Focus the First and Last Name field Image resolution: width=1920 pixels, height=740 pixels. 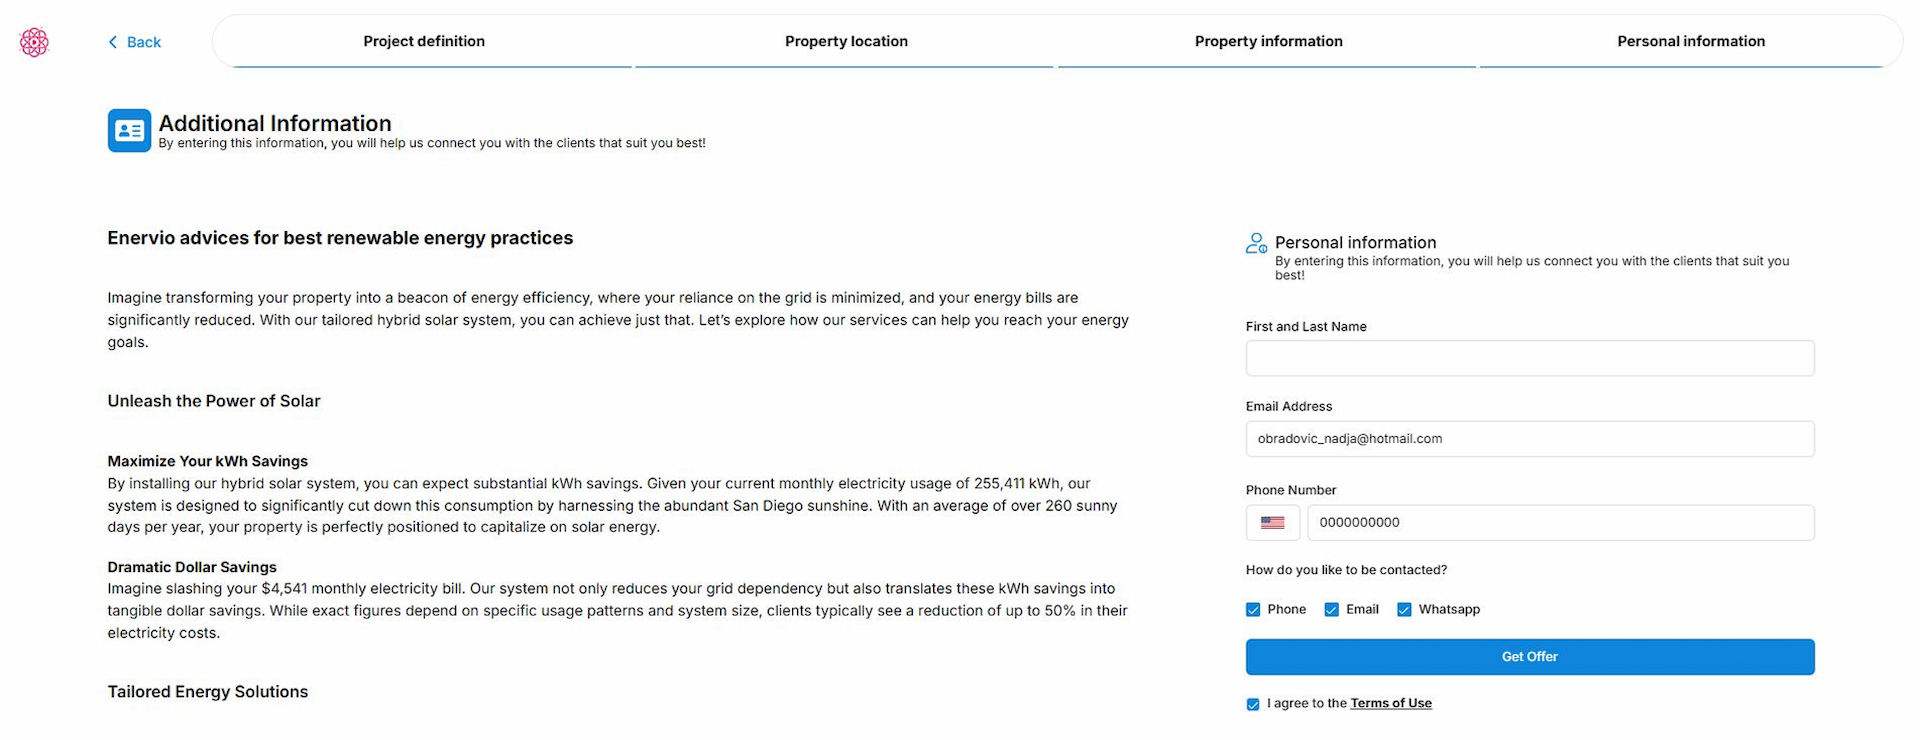[1529, 359]
